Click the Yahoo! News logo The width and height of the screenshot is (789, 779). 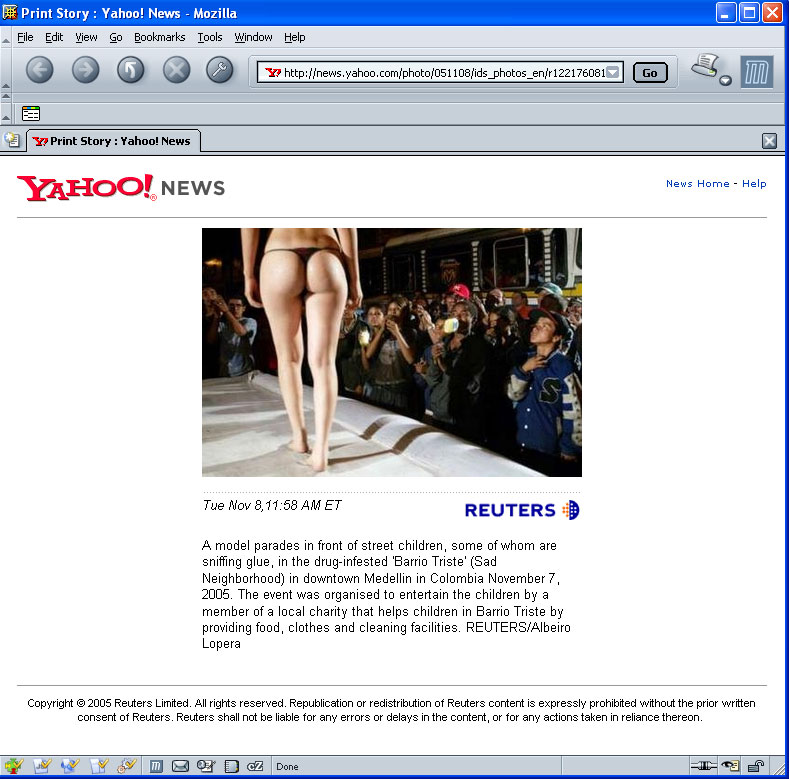point(121,188)
